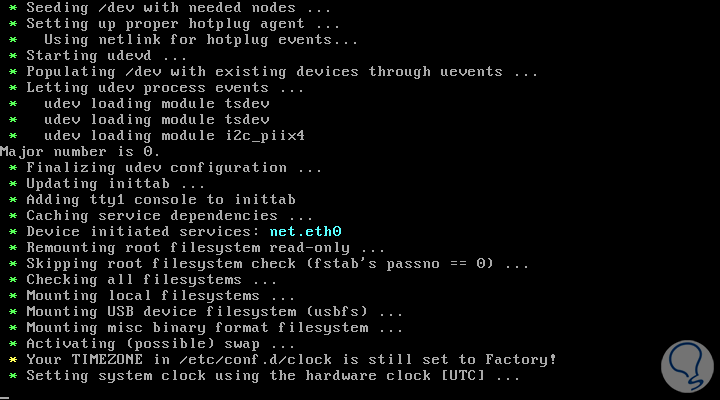Click the 'Finalizing udev configuration' line
The height and width of the screenshot is (400, 720).
[x=174, y=167]
